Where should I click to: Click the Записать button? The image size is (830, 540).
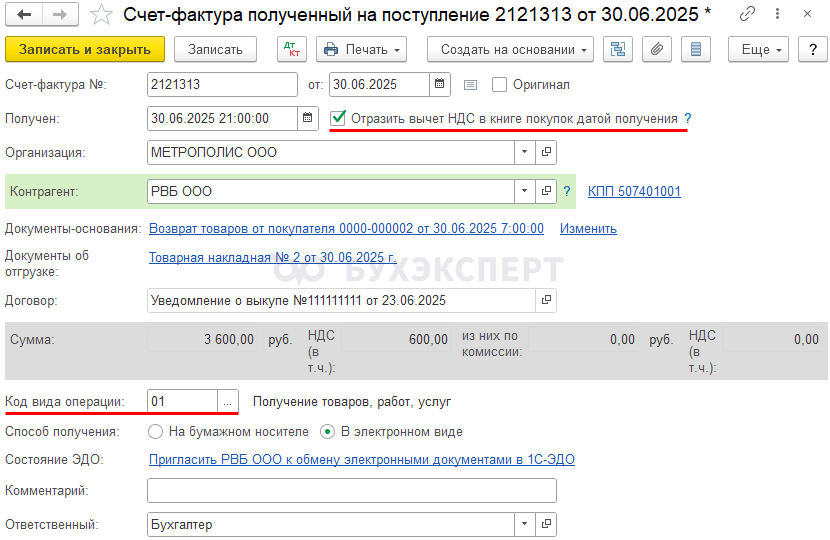[x=215, y=49]
